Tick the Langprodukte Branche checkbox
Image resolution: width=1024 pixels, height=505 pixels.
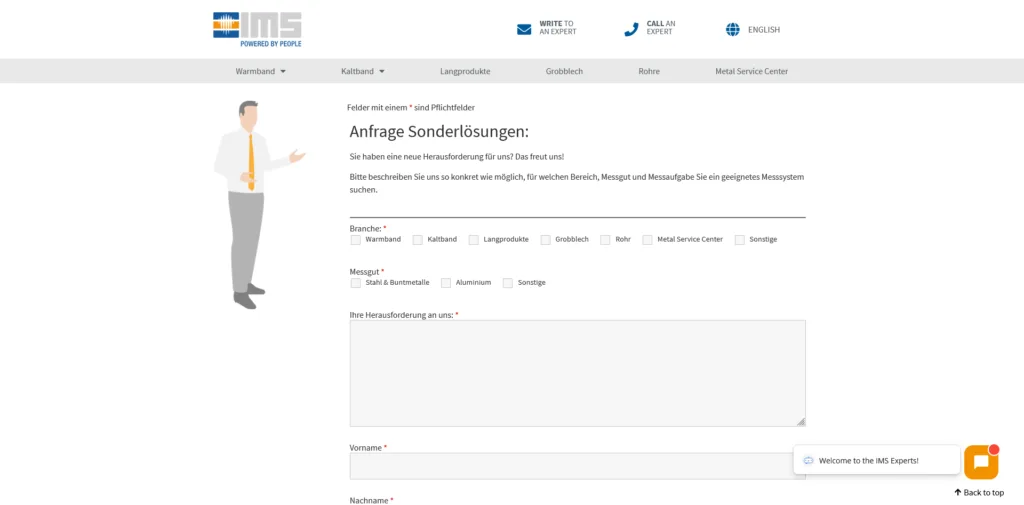click(473, 240)
